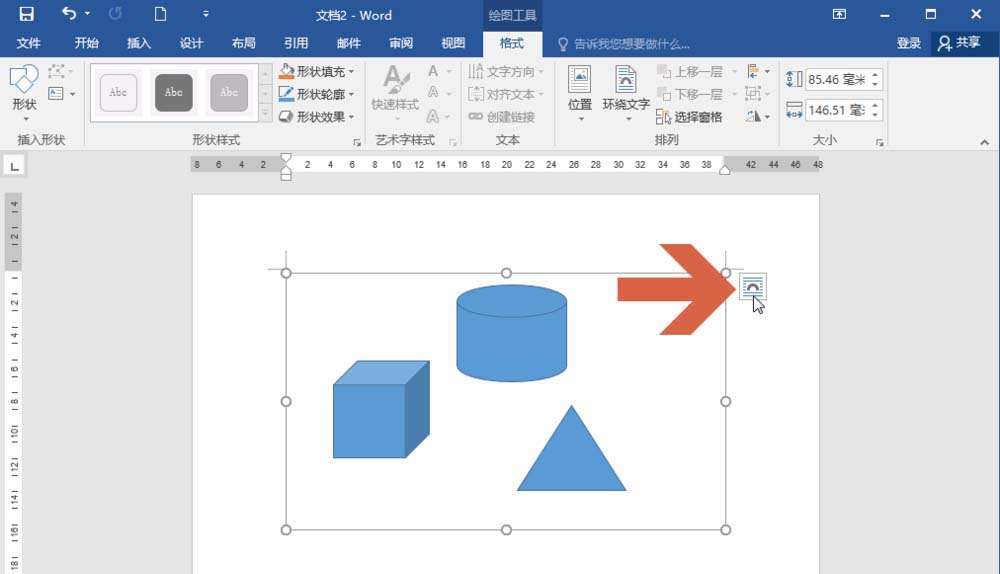The width and height of the screenshot is (1000, 574).
Task: Open 形状效果 shape effects menu
Action: 316,117
